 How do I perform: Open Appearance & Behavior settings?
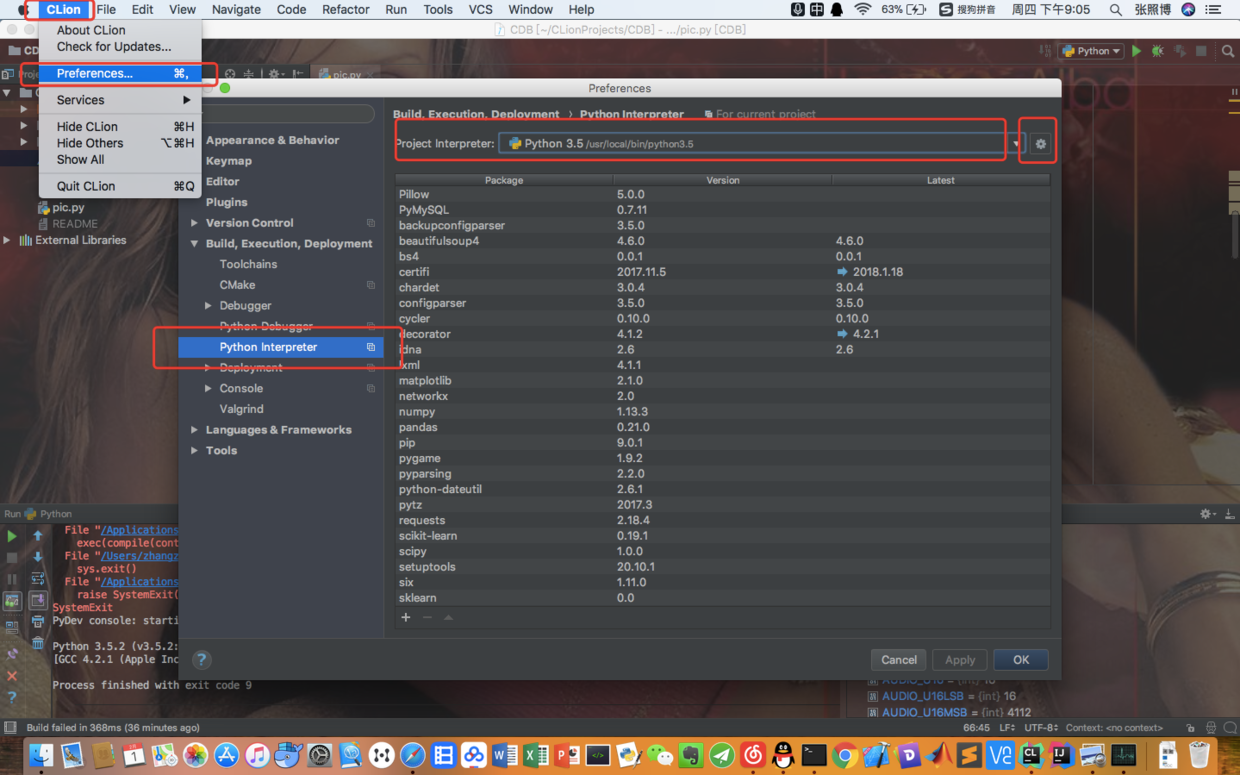pyautogui.click(x=272, y=140)
